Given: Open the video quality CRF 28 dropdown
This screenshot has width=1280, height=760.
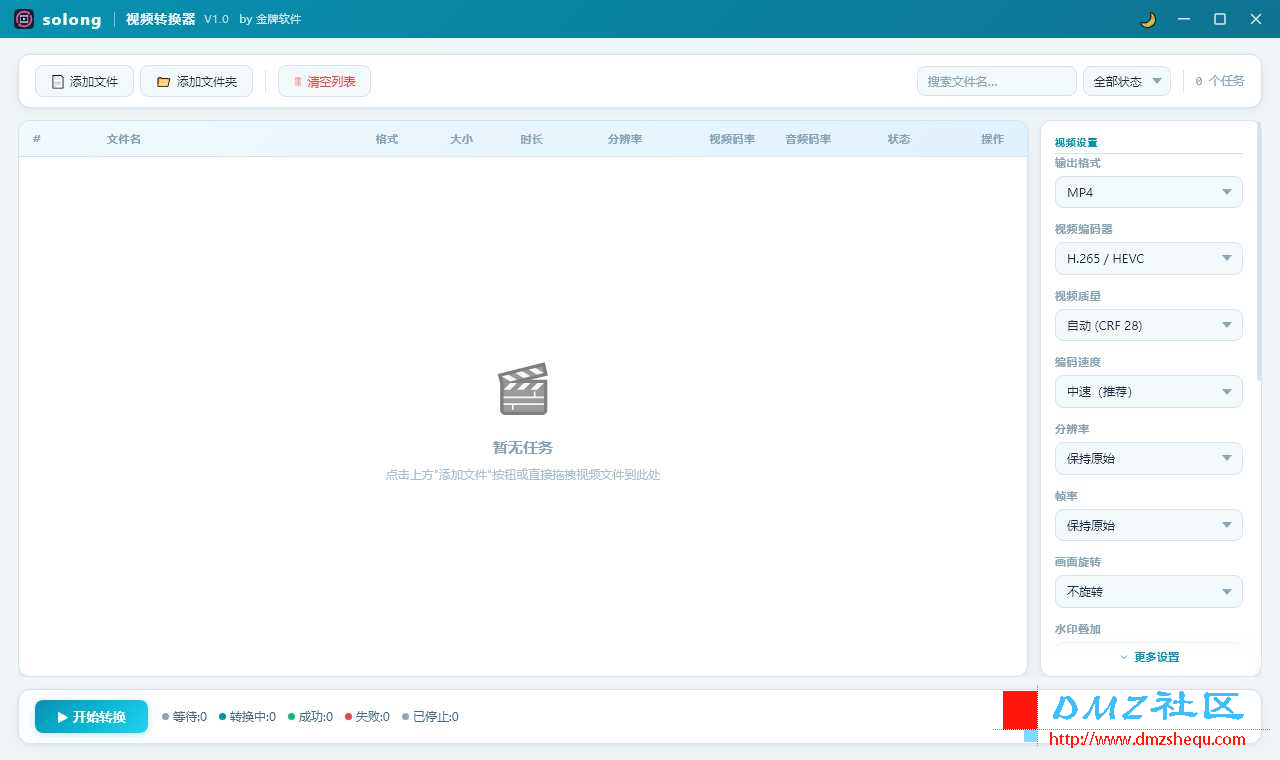Looking at the screenshot, I should point(1148,325).
